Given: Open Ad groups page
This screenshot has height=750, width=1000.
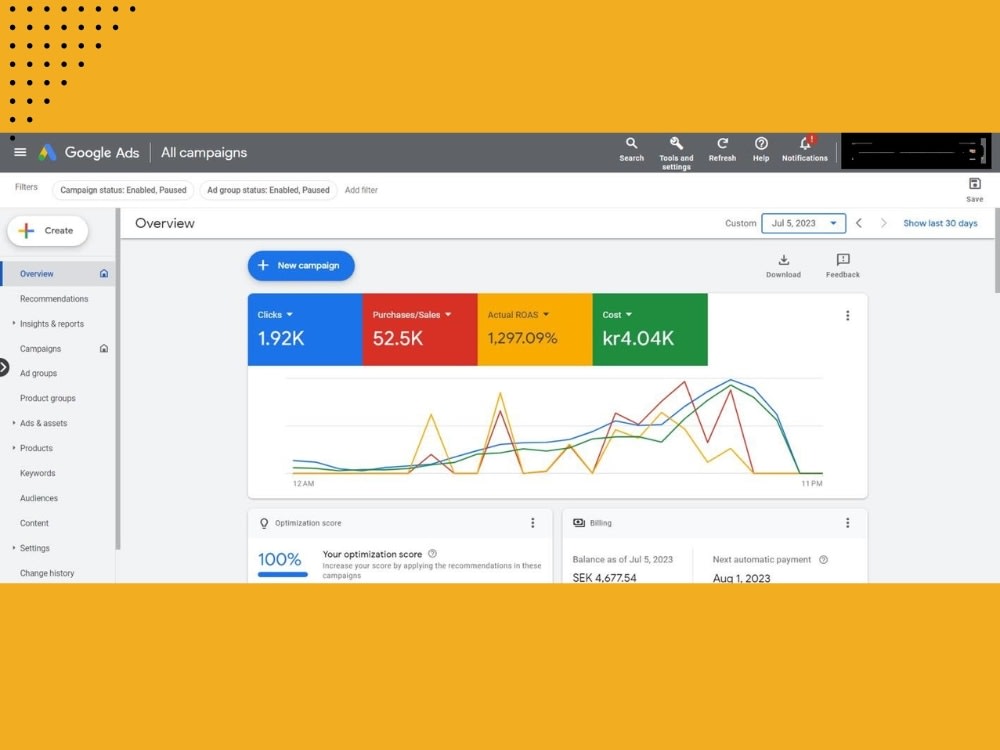Looking at the screenshot, I should [x=38, y=373].
